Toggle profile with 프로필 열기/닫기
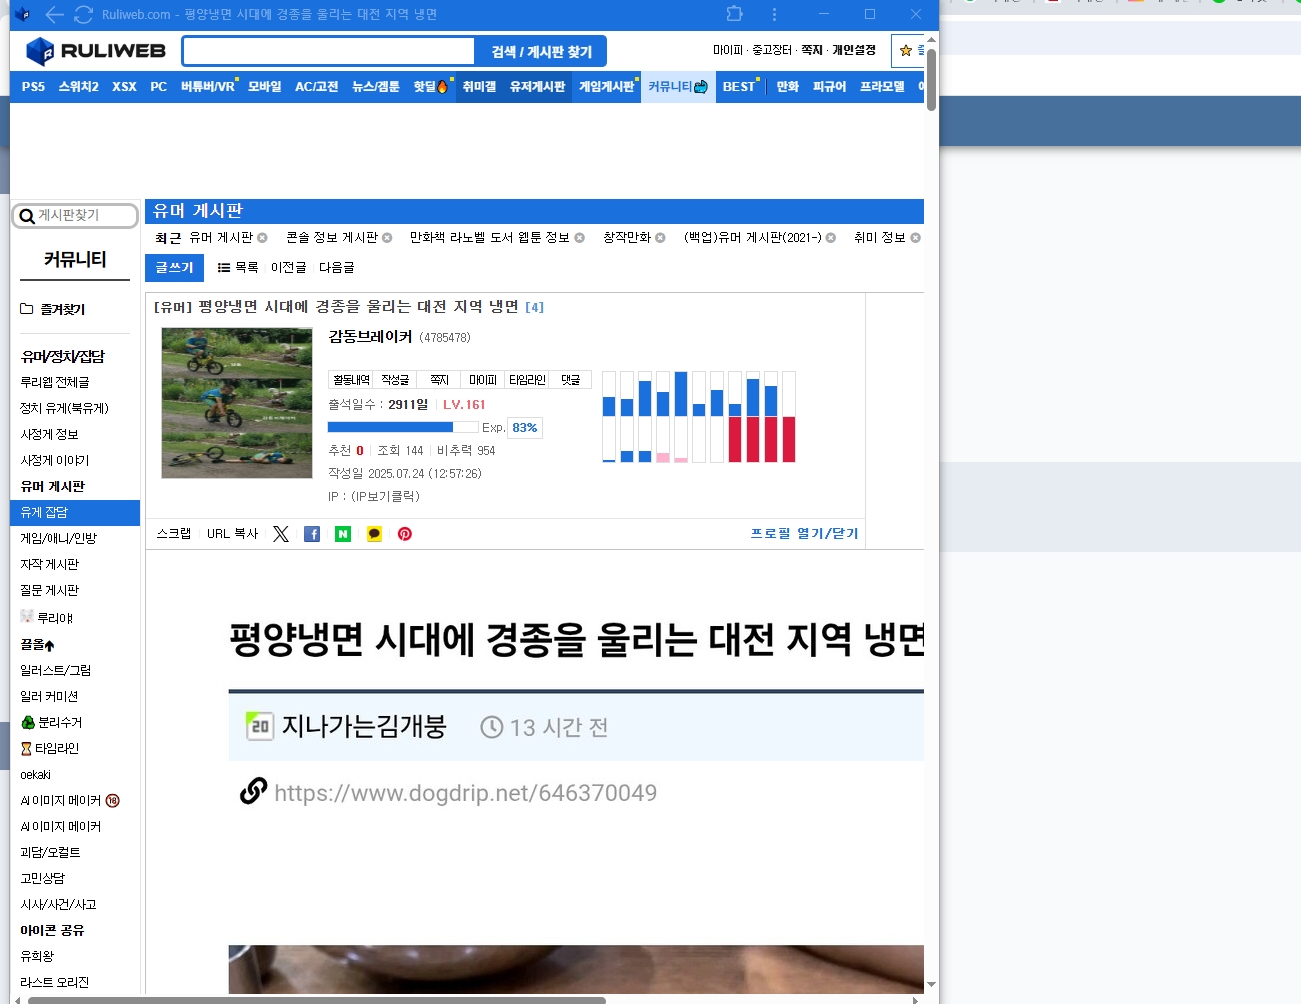The image size is (1301, 1004). 804,534
